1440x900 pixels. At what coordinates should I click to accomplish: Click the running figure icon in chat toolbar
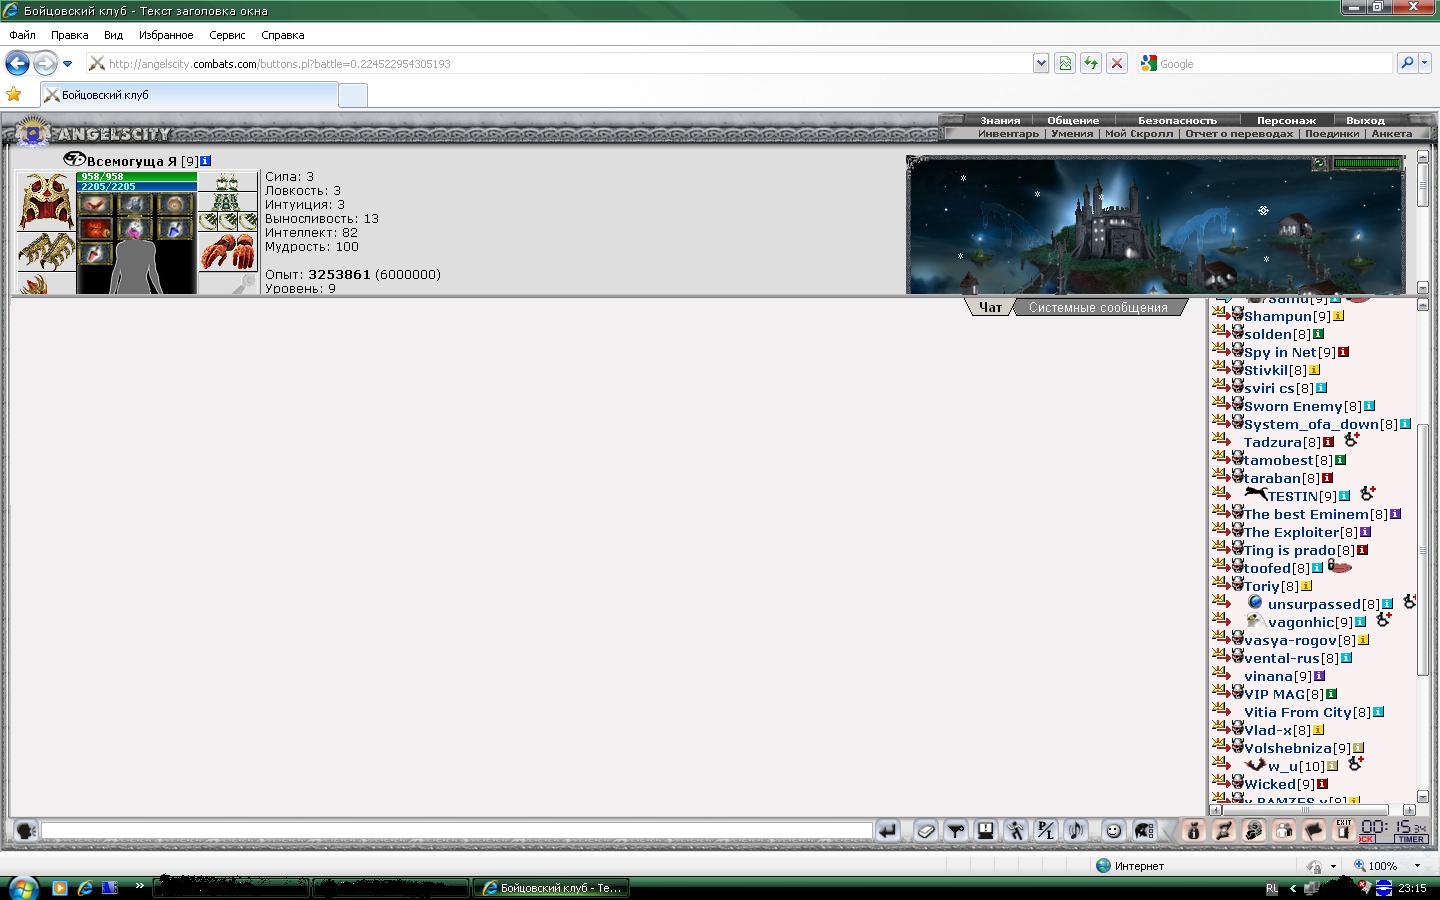[1016, 831]
